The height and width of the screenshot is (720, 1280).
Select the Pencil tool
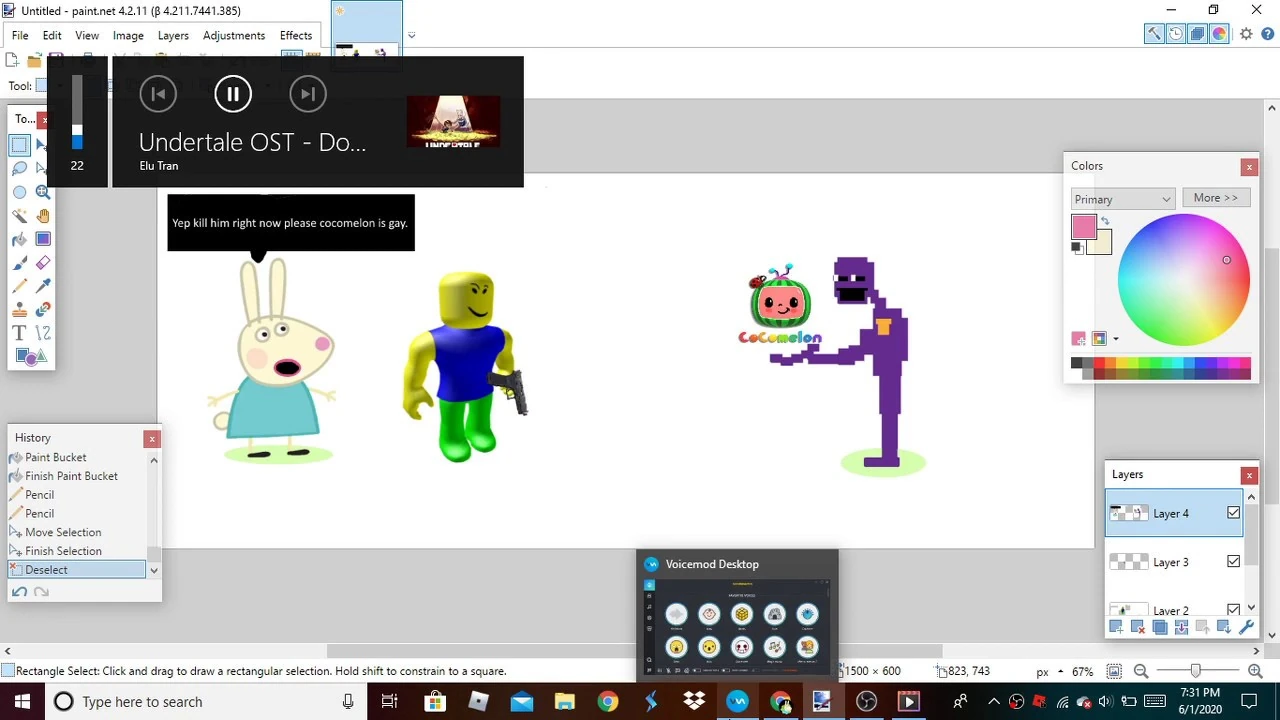click(19, 286)
